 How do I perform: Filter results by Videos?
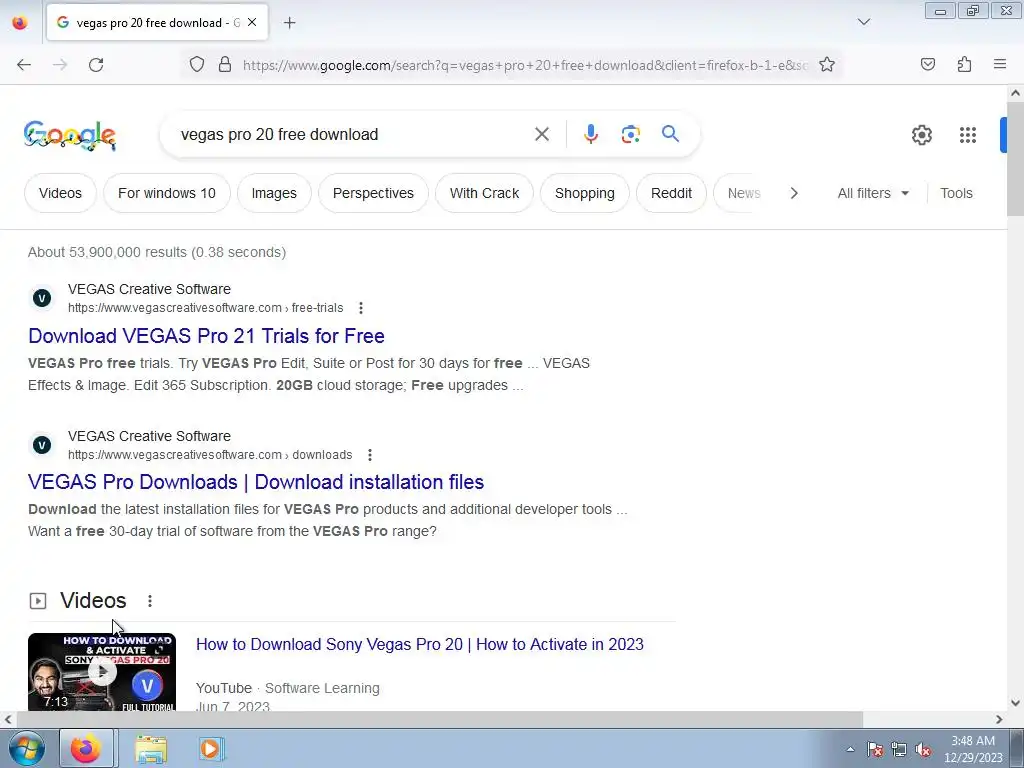coord(60,193)
